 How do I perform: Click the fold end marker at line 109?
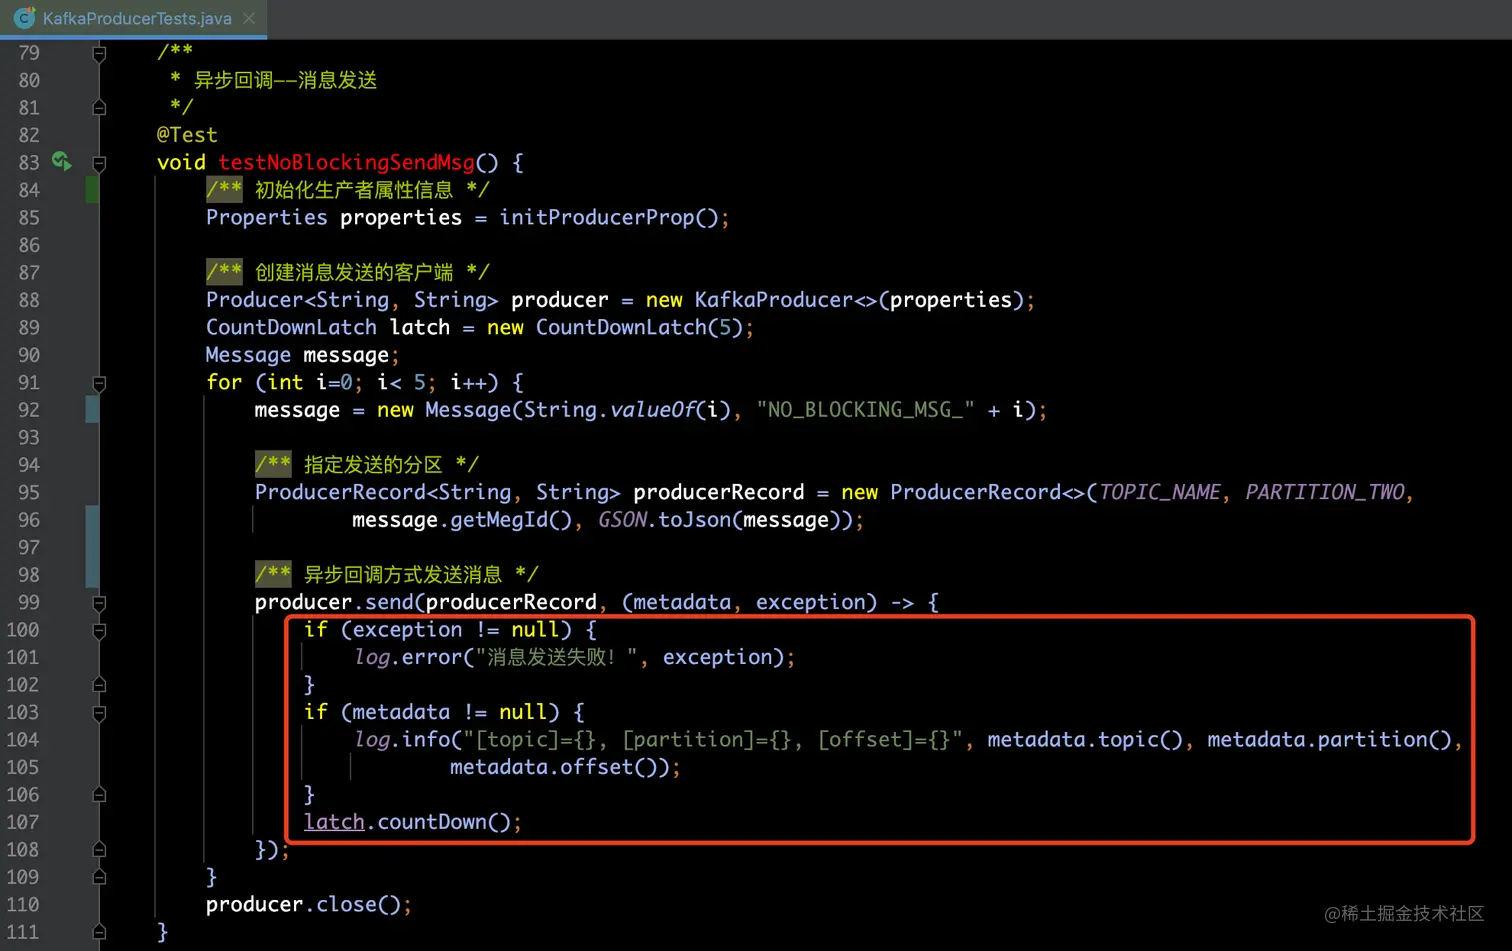(99, 877)
